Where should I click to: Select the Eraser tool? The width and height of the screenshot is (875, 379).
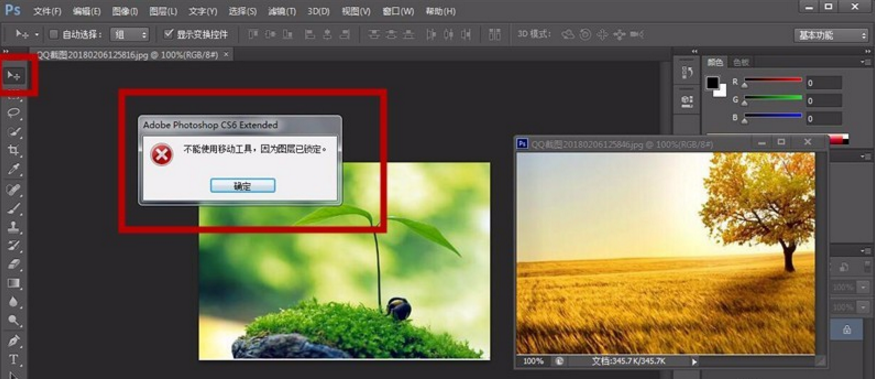[x=13, y=264]
